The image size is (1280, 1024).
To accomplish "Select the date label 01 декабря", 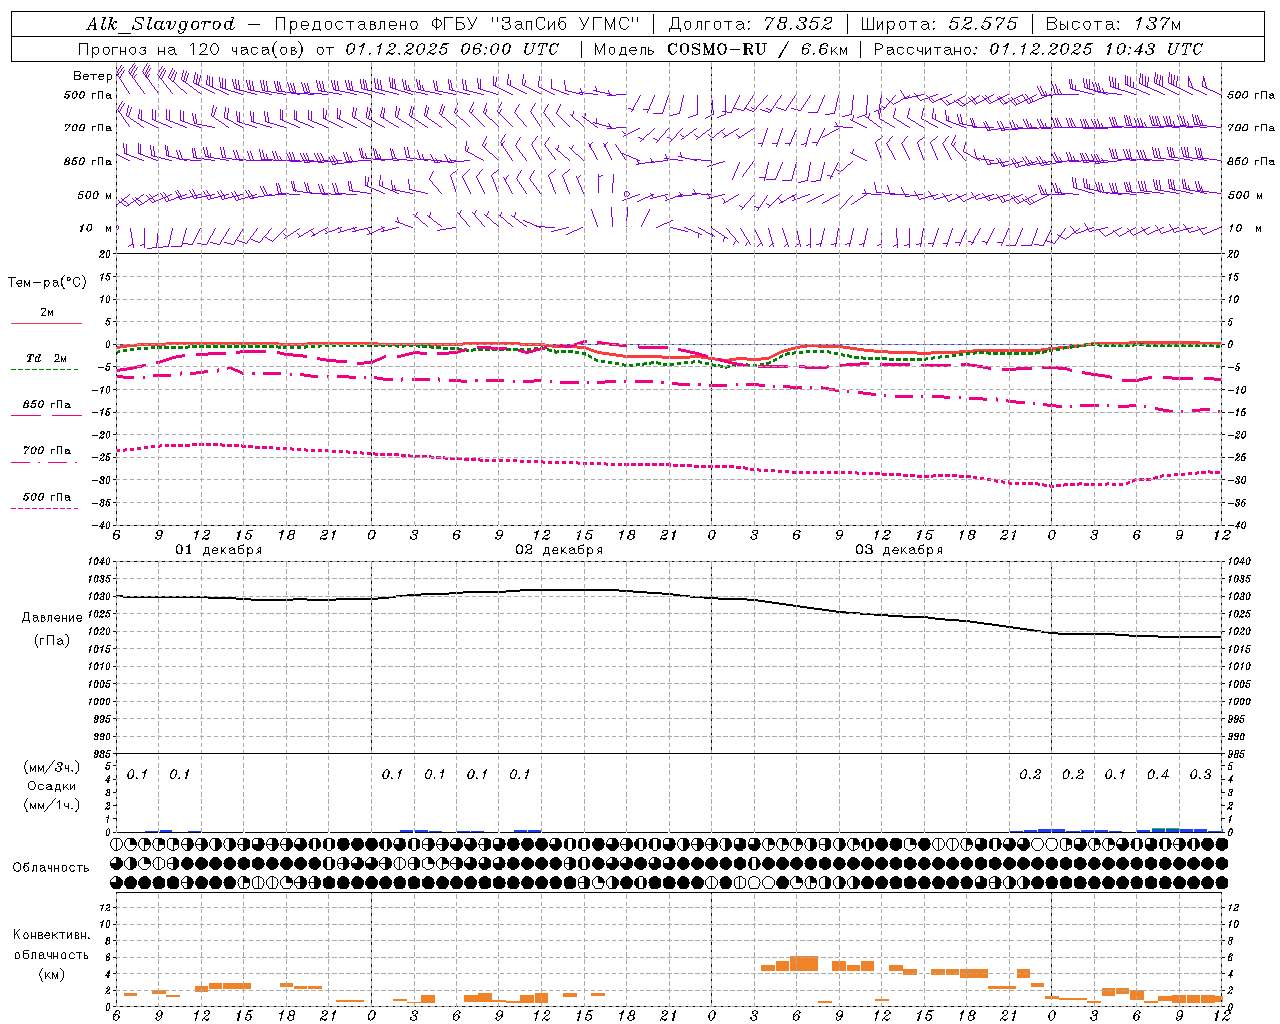I will click(219, 550).
